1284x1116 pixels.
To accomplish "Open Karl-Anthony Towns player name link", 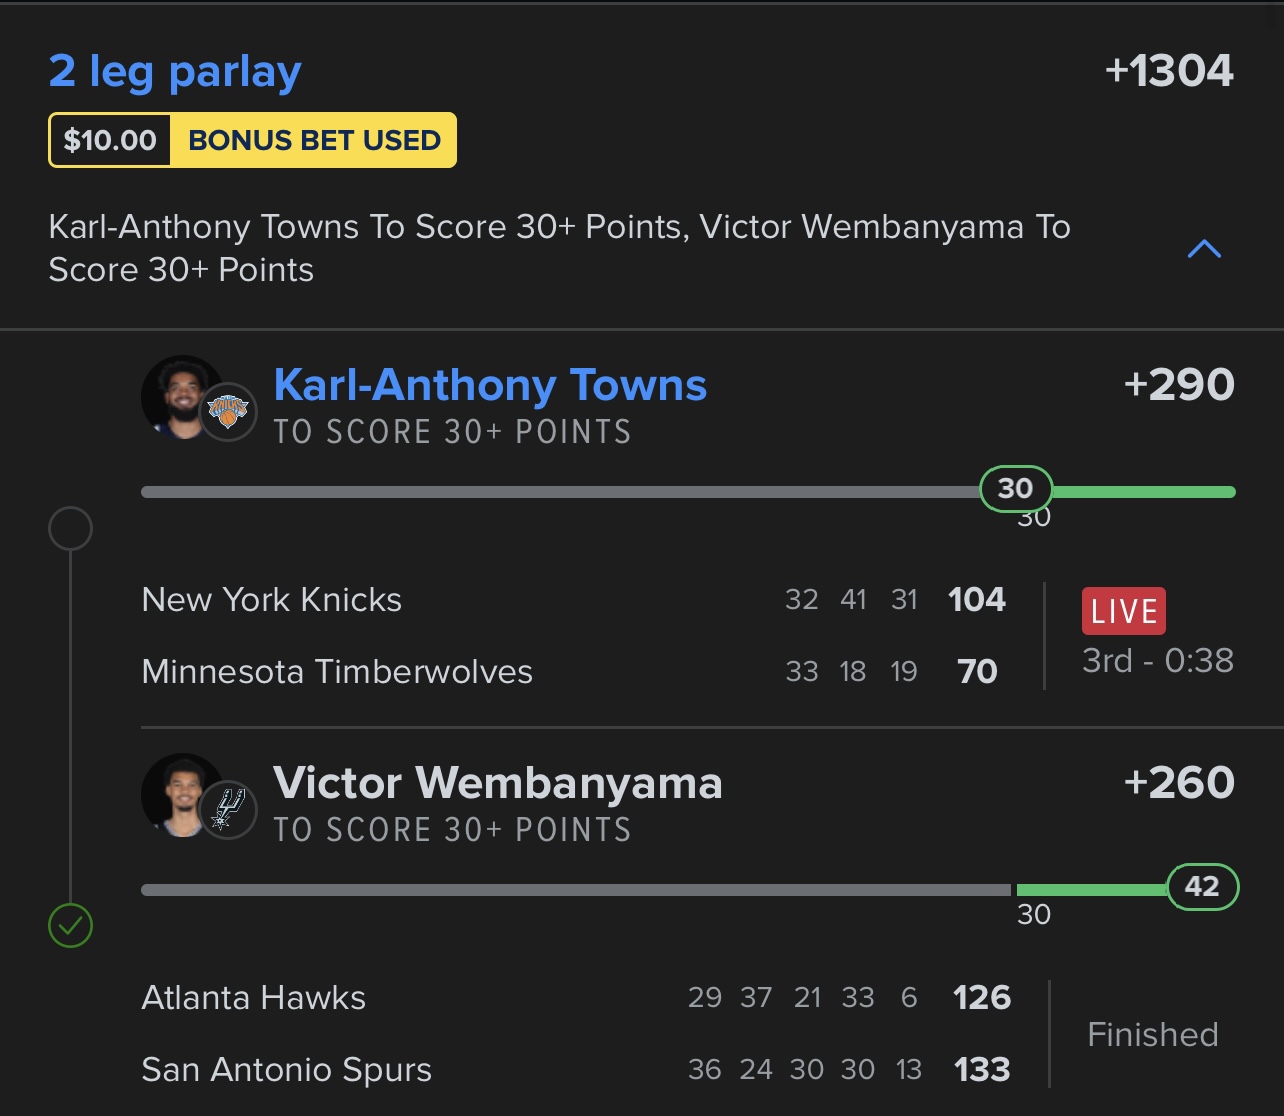I will click(x=490, y=385).
